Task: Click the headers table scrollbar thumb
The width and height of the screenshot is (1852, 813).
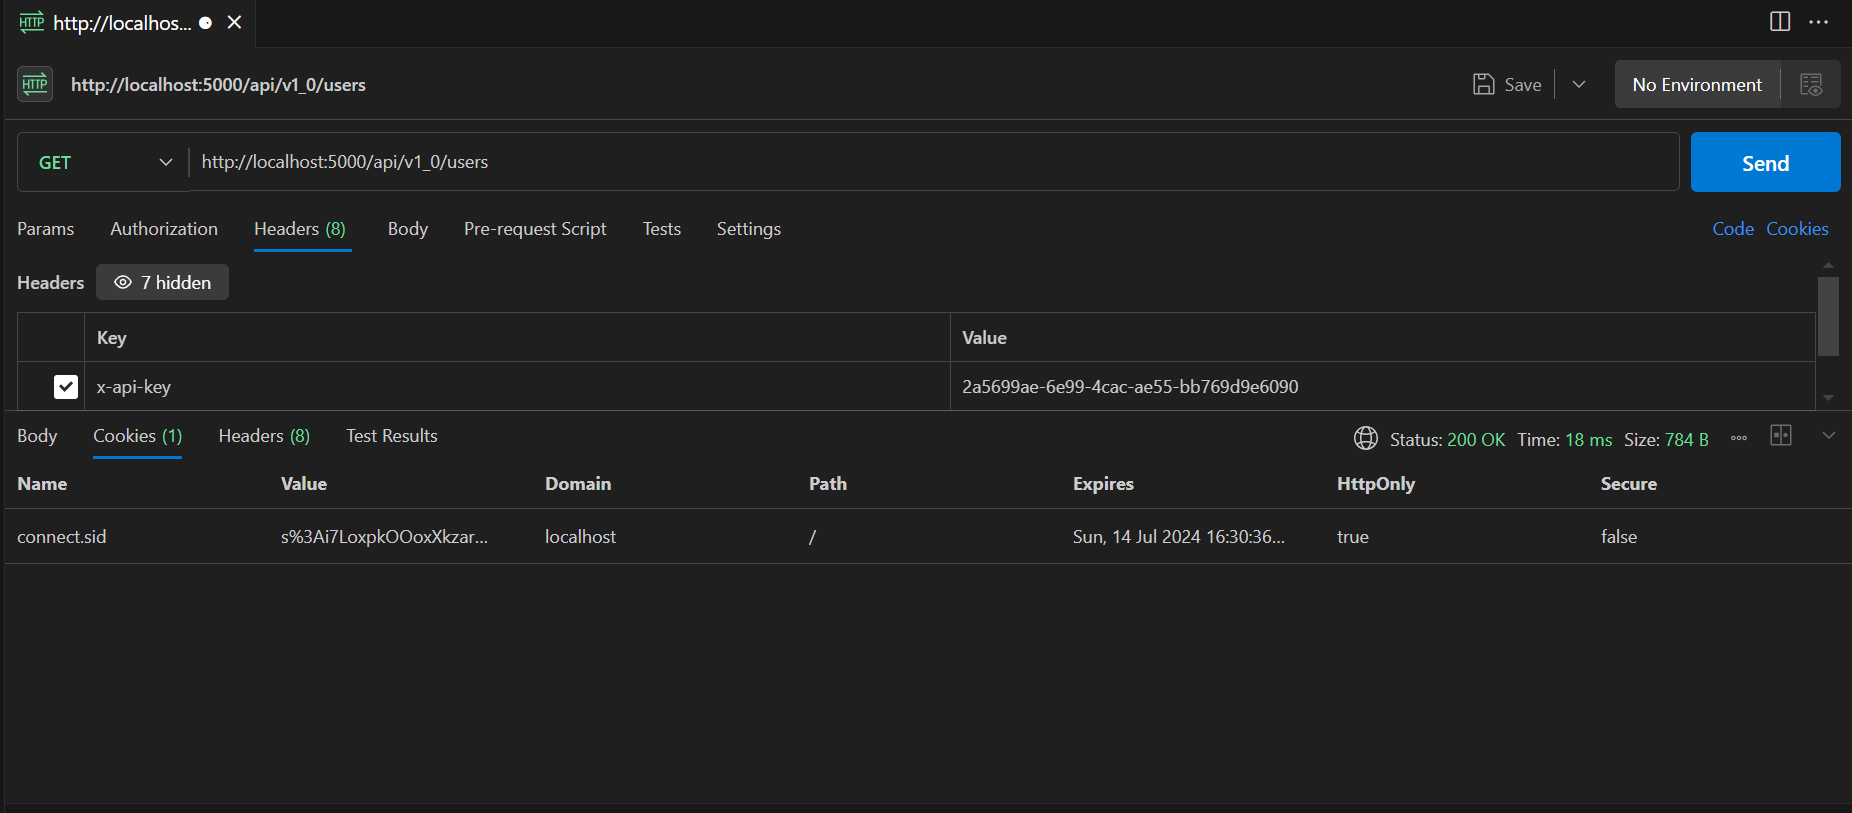Action: pos(1828,316)
